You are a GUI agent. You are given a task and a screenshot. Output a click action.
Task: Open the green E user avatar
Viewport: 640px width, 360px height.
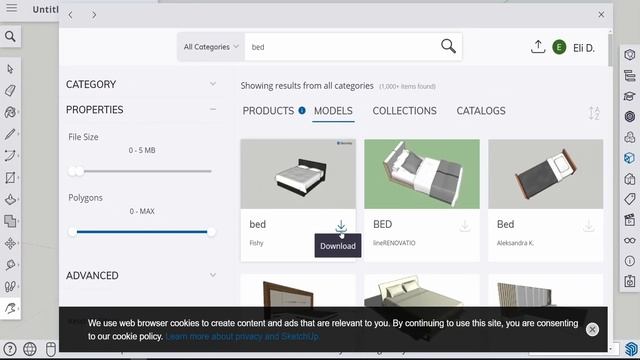pos(559,47)
